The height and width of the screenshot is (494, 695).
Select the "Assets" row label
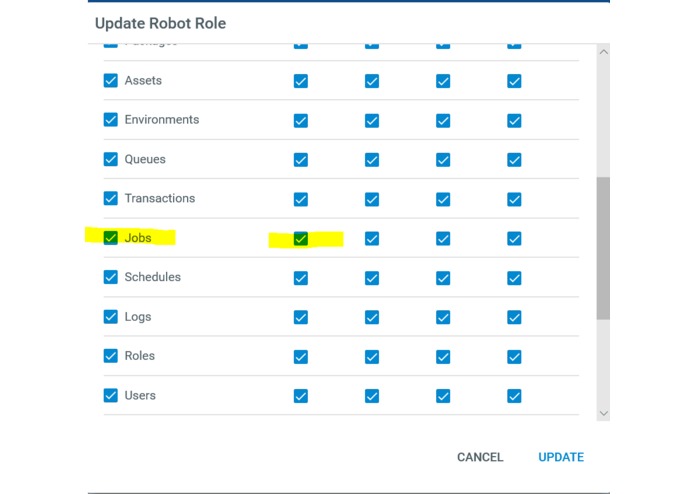(x=143, y=81)
